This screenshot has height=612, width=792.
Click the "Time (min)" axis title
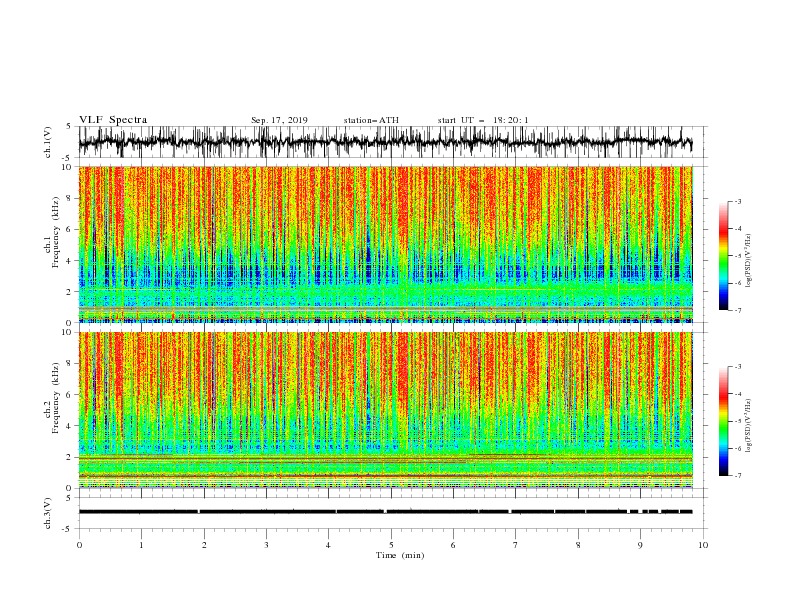(x=400, y=555)
